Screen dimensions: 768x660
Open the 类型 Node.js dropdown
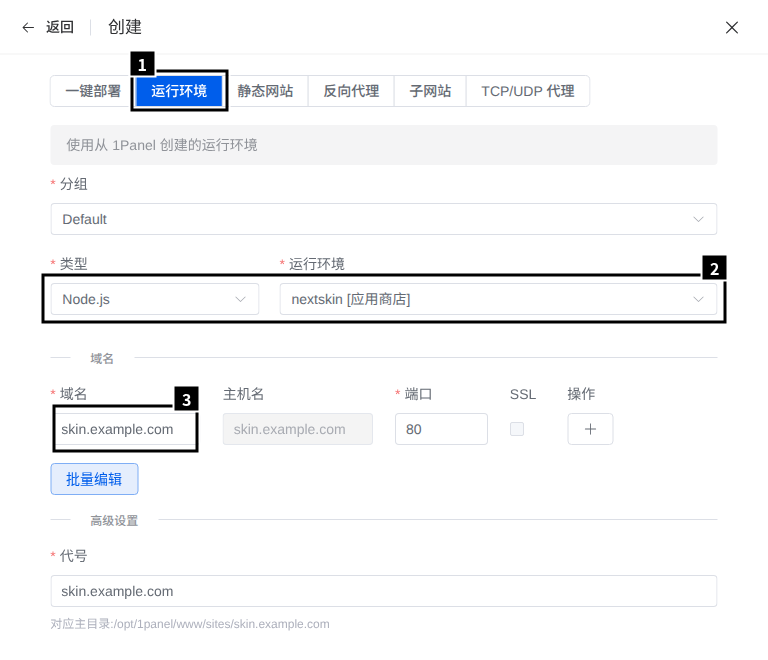coord(155,299)
